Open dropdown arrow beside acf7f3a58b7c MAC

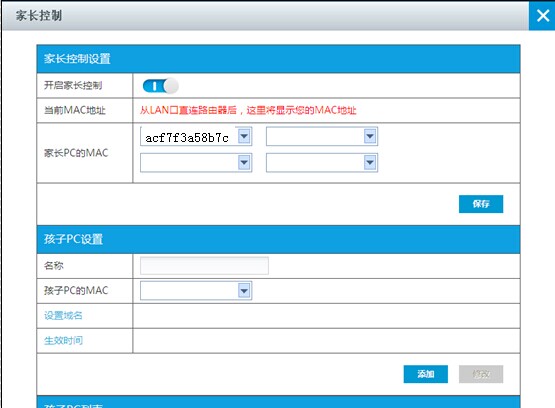coord(244,136)
